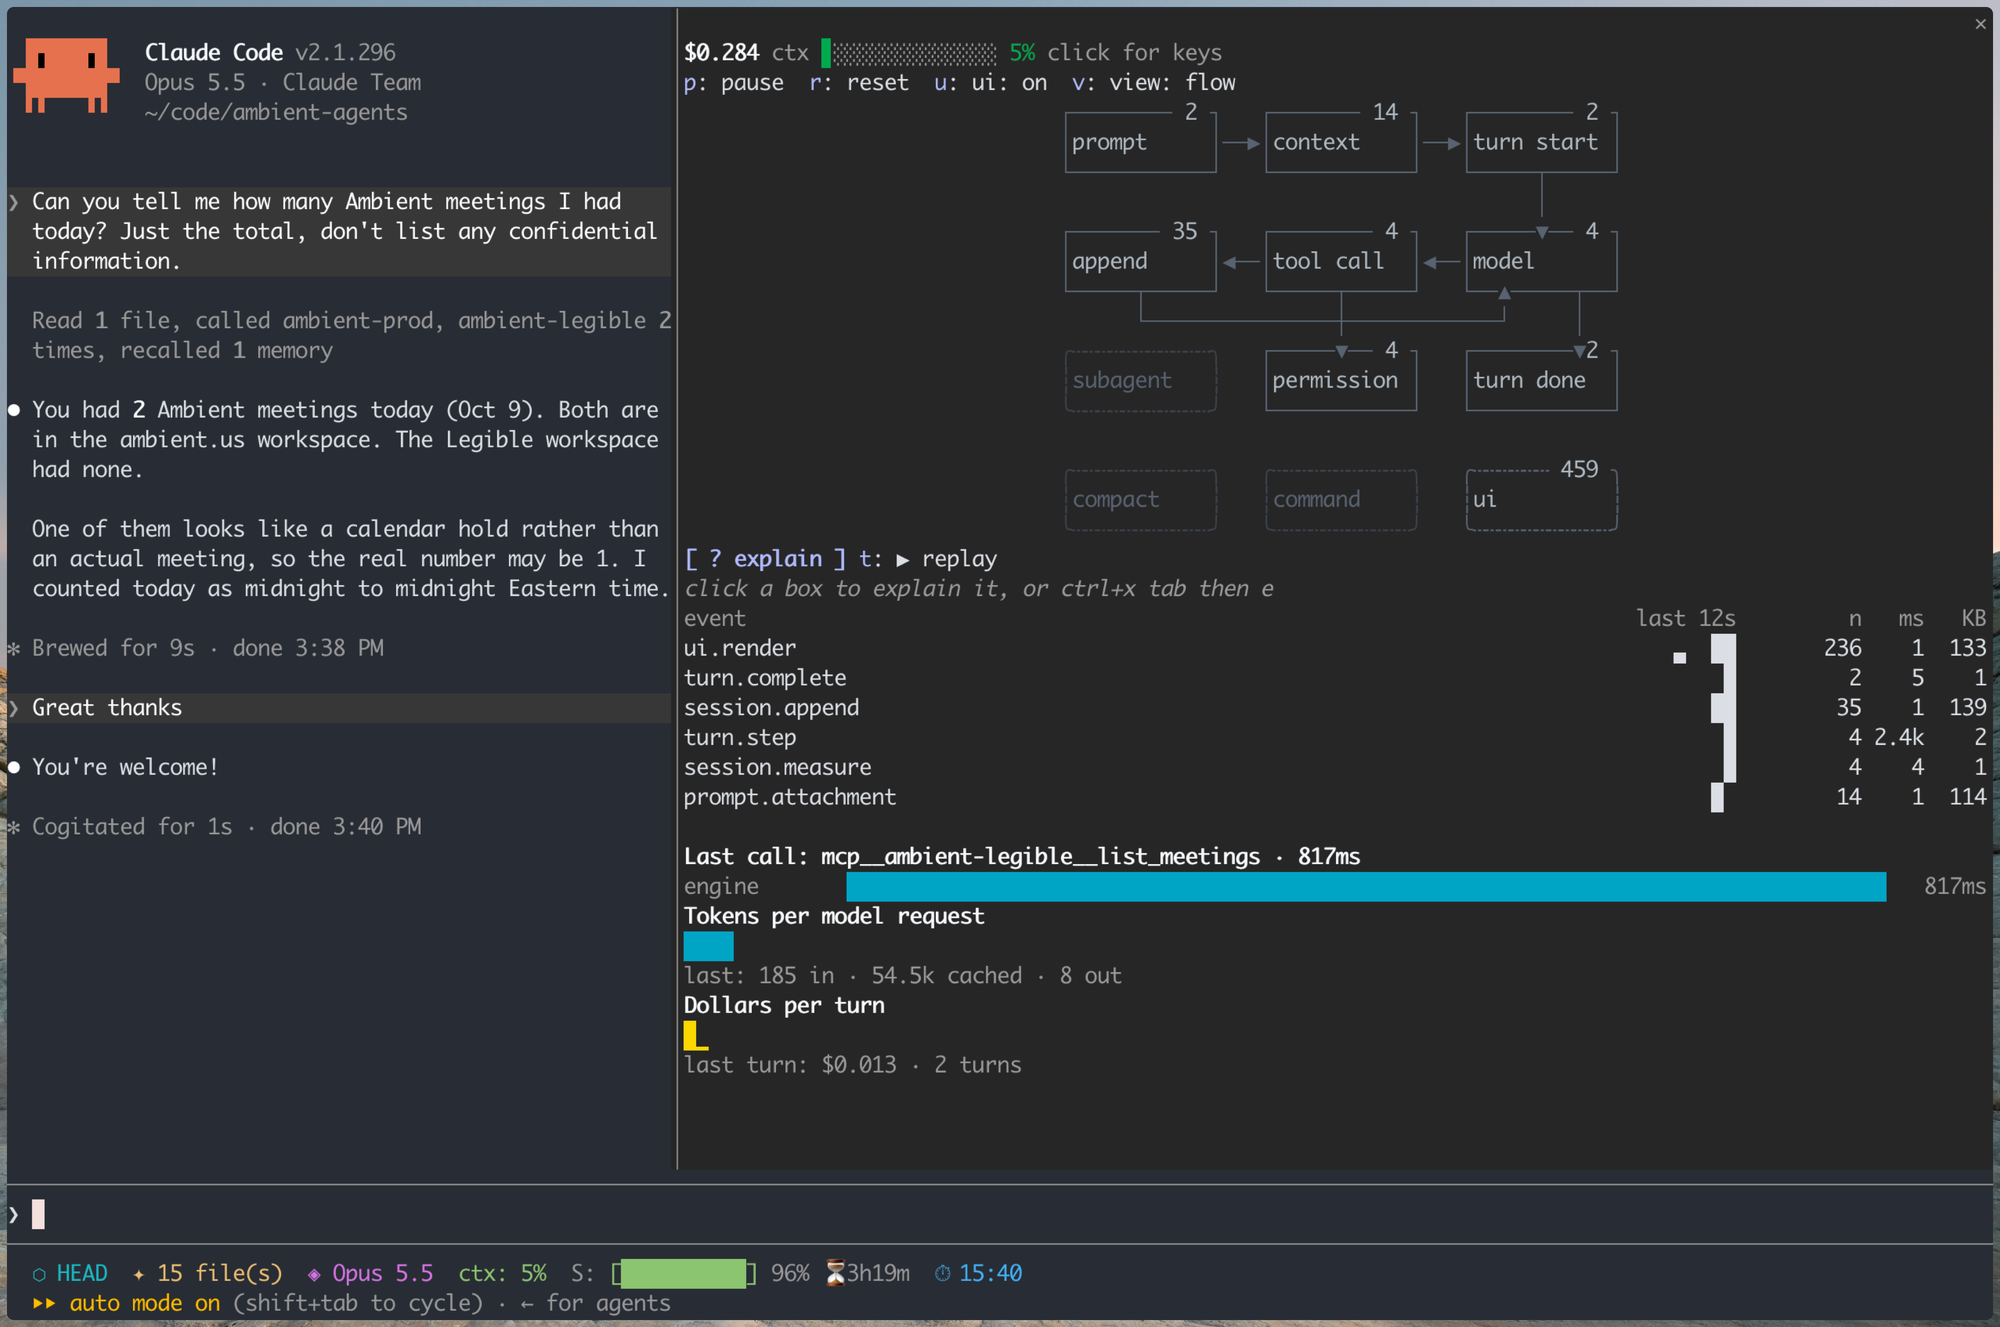The height and width of the screenshot is (1327, 2000).
Task: Select the 'permission' flow box
Action: [x=1341, y=380]
